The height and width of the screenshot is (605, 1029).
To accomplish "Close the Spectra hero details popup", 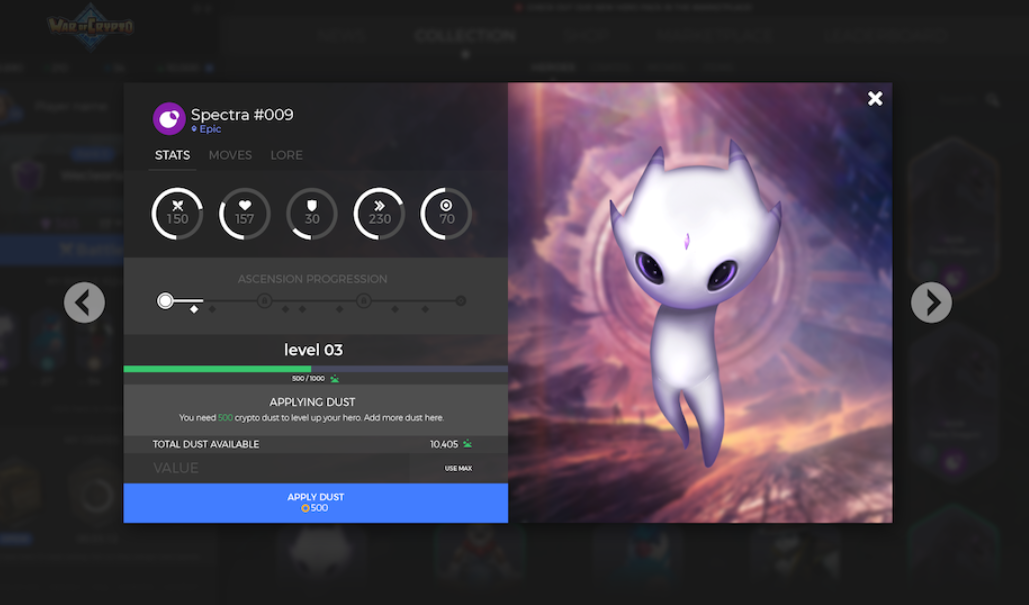I will 875,98.
